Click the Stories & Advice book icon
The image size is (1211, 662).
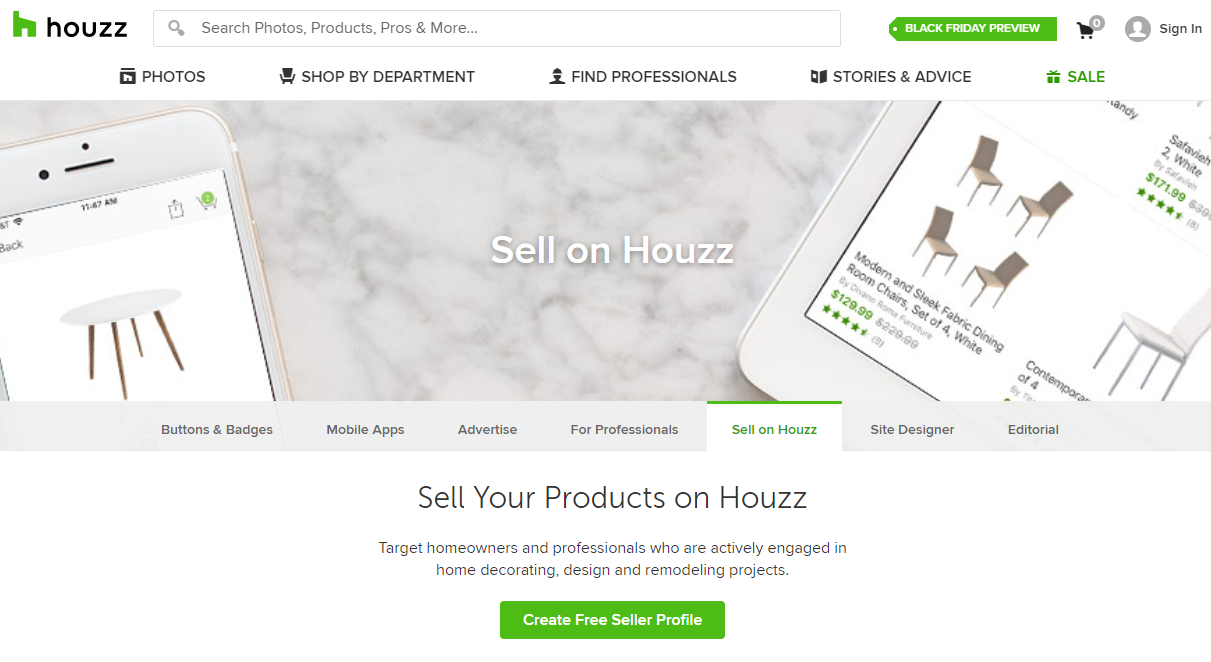818,76
